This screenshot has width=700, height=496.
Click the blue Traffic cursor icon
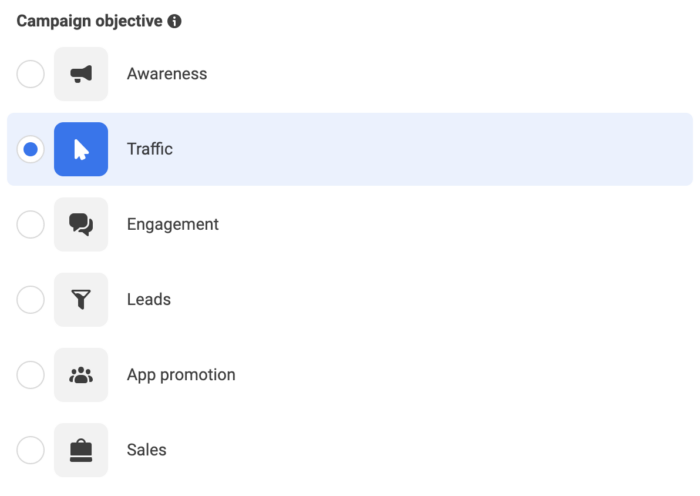[x=81, y=149]
